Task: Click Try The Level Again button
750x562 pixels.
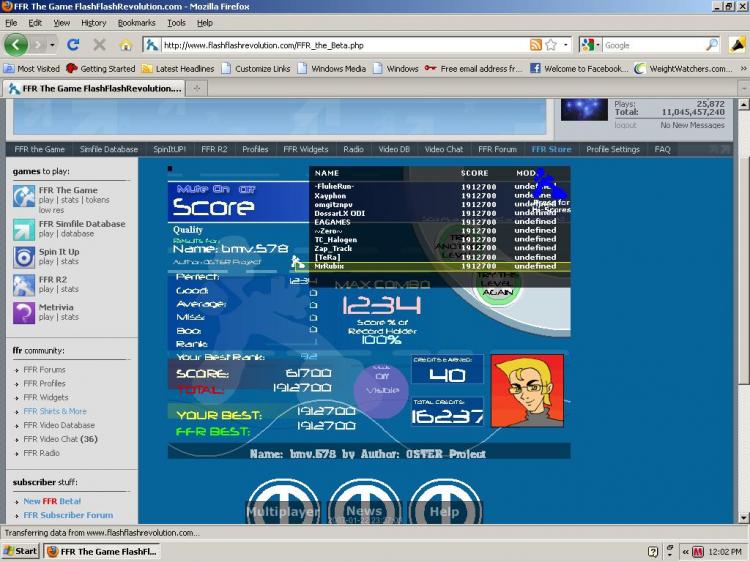Action: point(497,286)
